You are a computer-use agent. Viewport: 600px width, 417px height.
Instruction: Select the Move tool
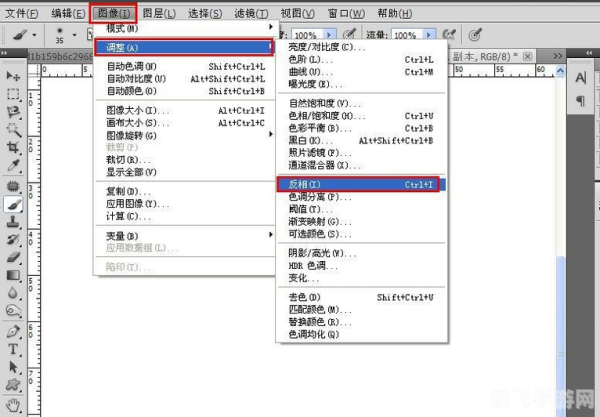[x=13, y=76]
